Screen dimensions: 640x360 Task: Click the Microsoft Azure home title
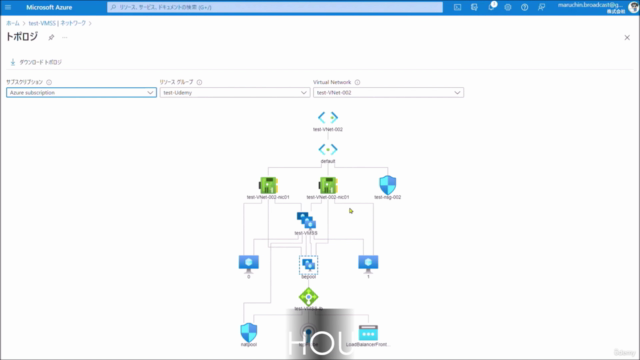click(49, 7)
